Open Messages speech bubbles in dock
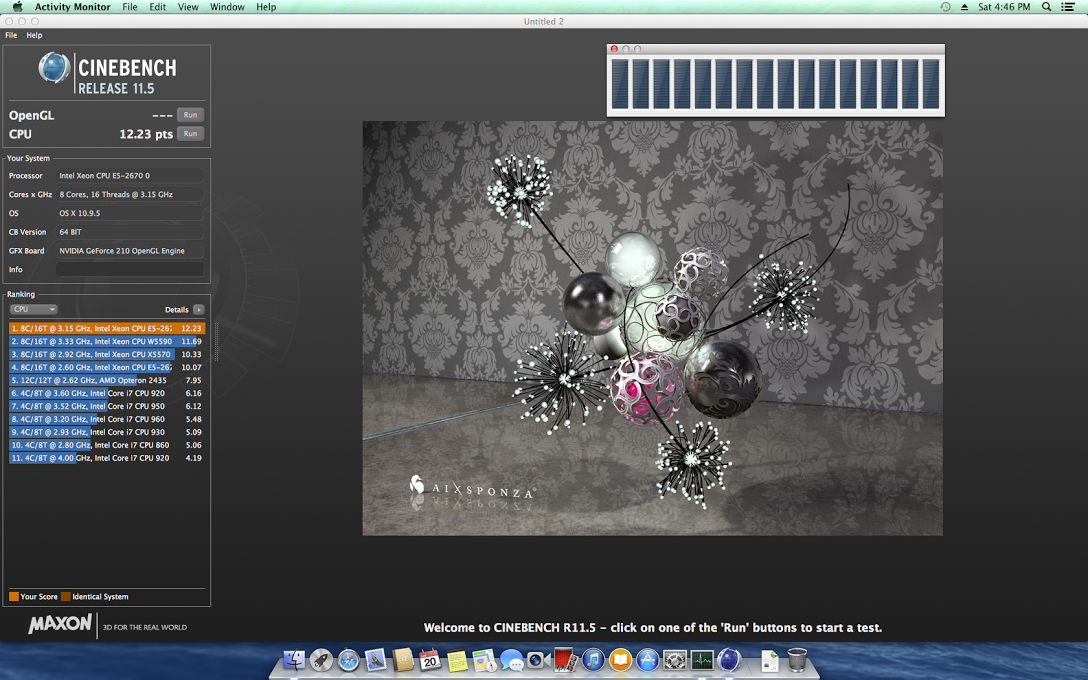The width and height of the screenshot is (1088, 680). [x=511, y=659]
